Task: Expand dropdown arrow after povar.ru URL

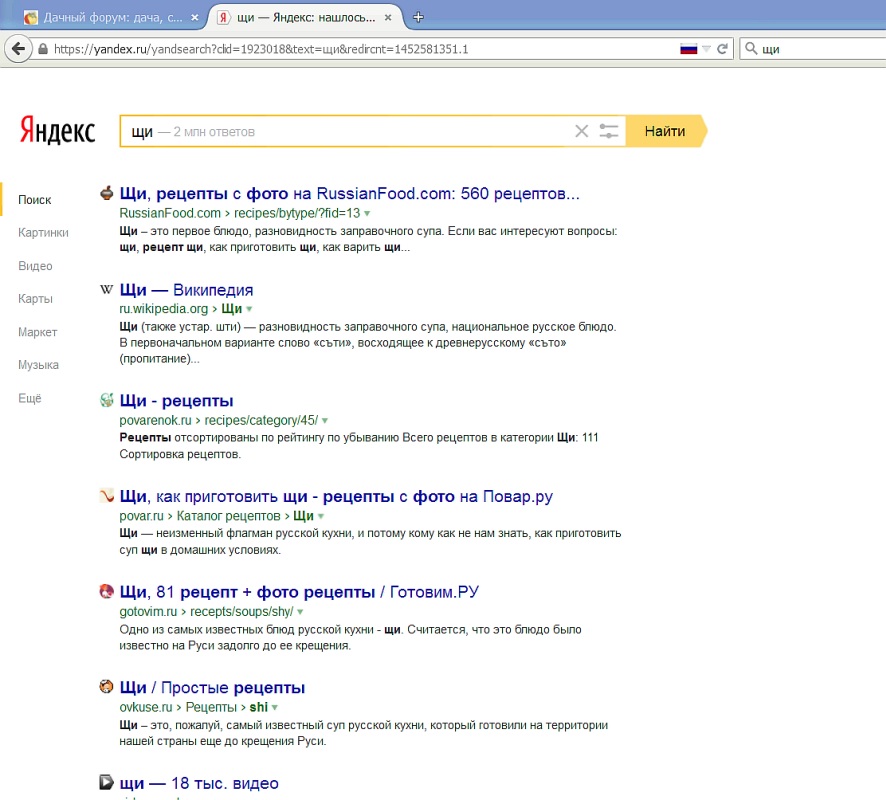Action: tap(321, 516)
